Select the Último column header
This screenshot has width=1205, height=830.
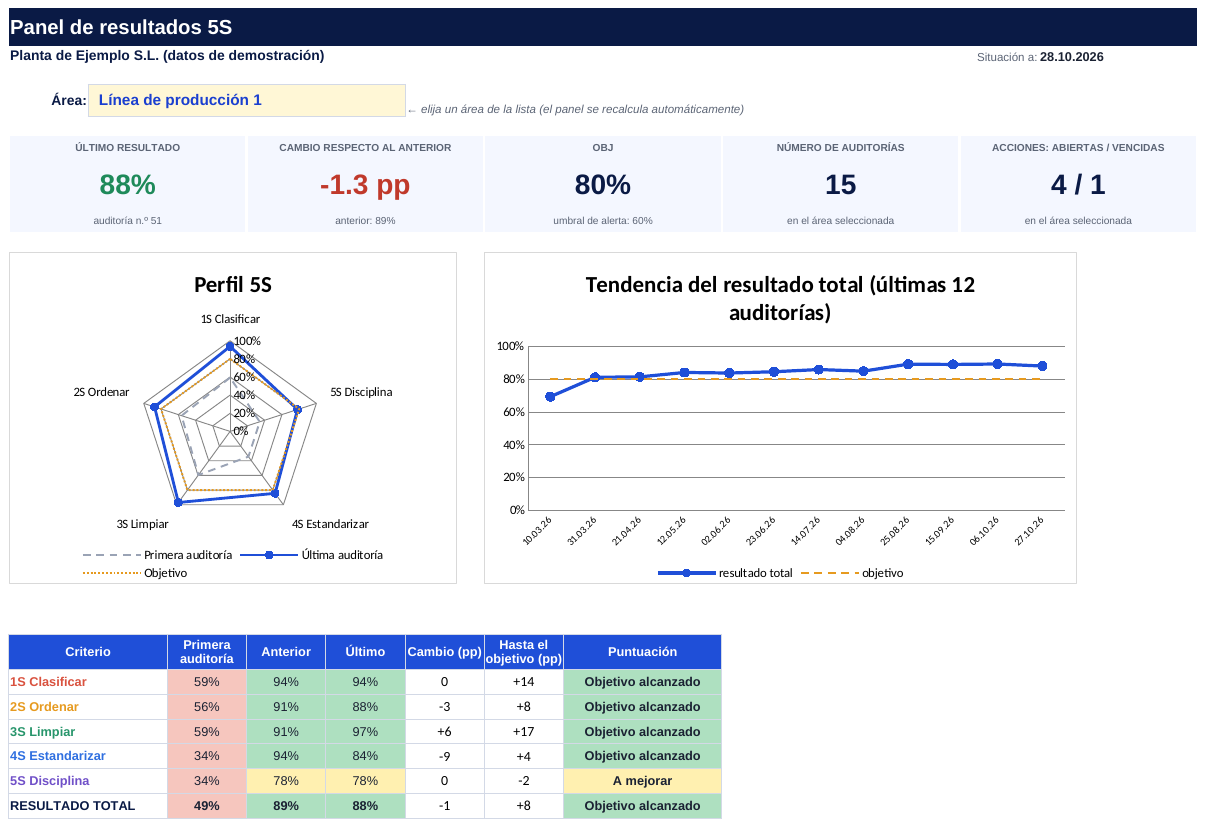pos(365,652)
